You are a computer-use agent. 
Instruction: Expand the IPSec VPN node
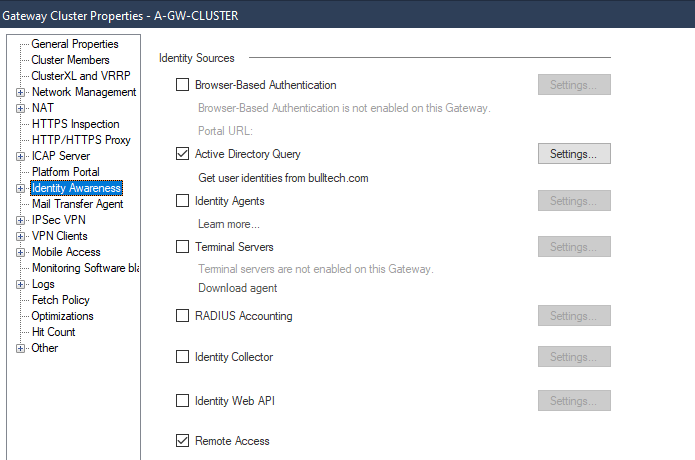tap(20, 220)
